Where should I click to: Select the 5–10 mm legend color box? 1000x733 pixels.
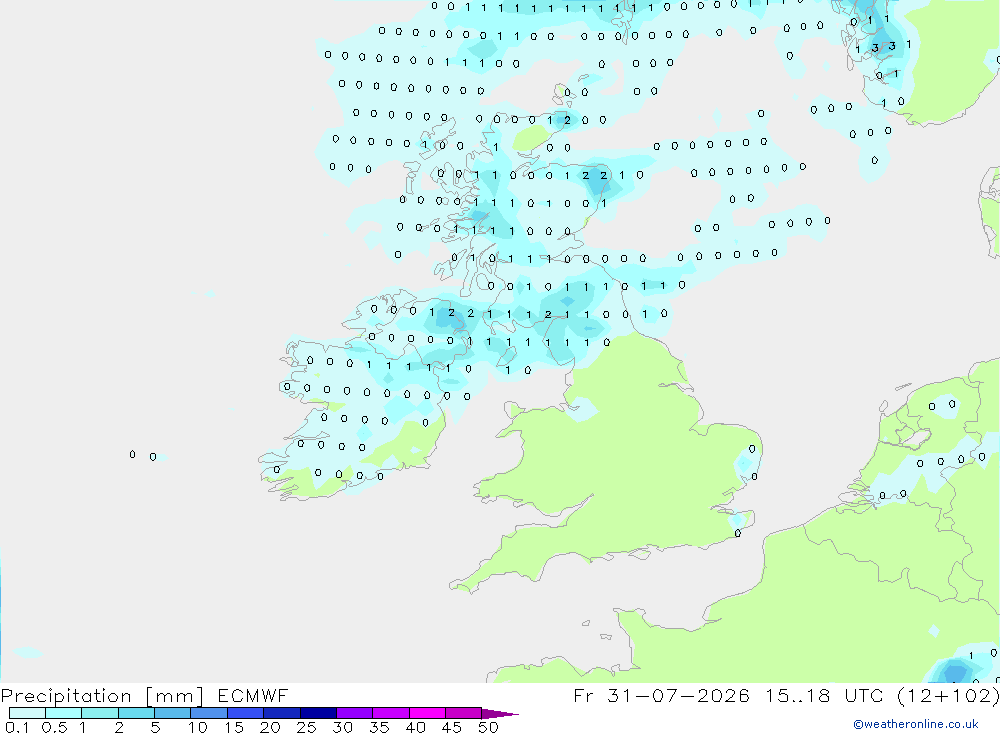pyautogui.click(x=173, y=713)
